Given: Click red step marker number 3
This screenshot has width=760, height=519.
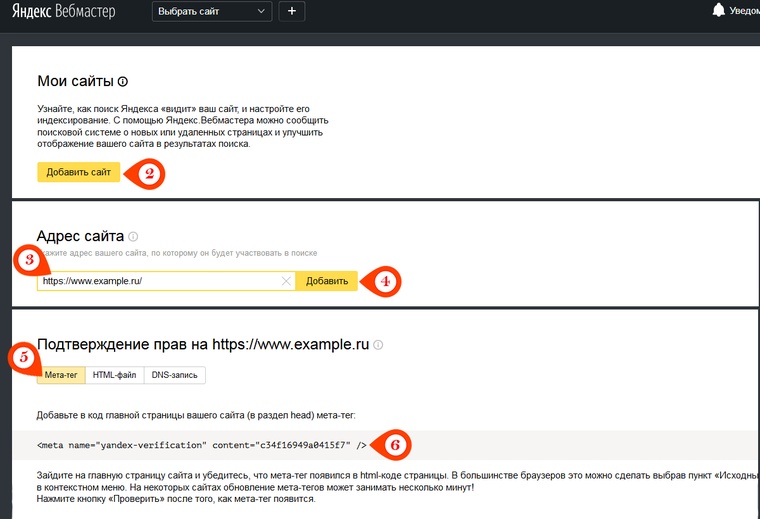Looking at the screenshot, I should tap(30, 262).
